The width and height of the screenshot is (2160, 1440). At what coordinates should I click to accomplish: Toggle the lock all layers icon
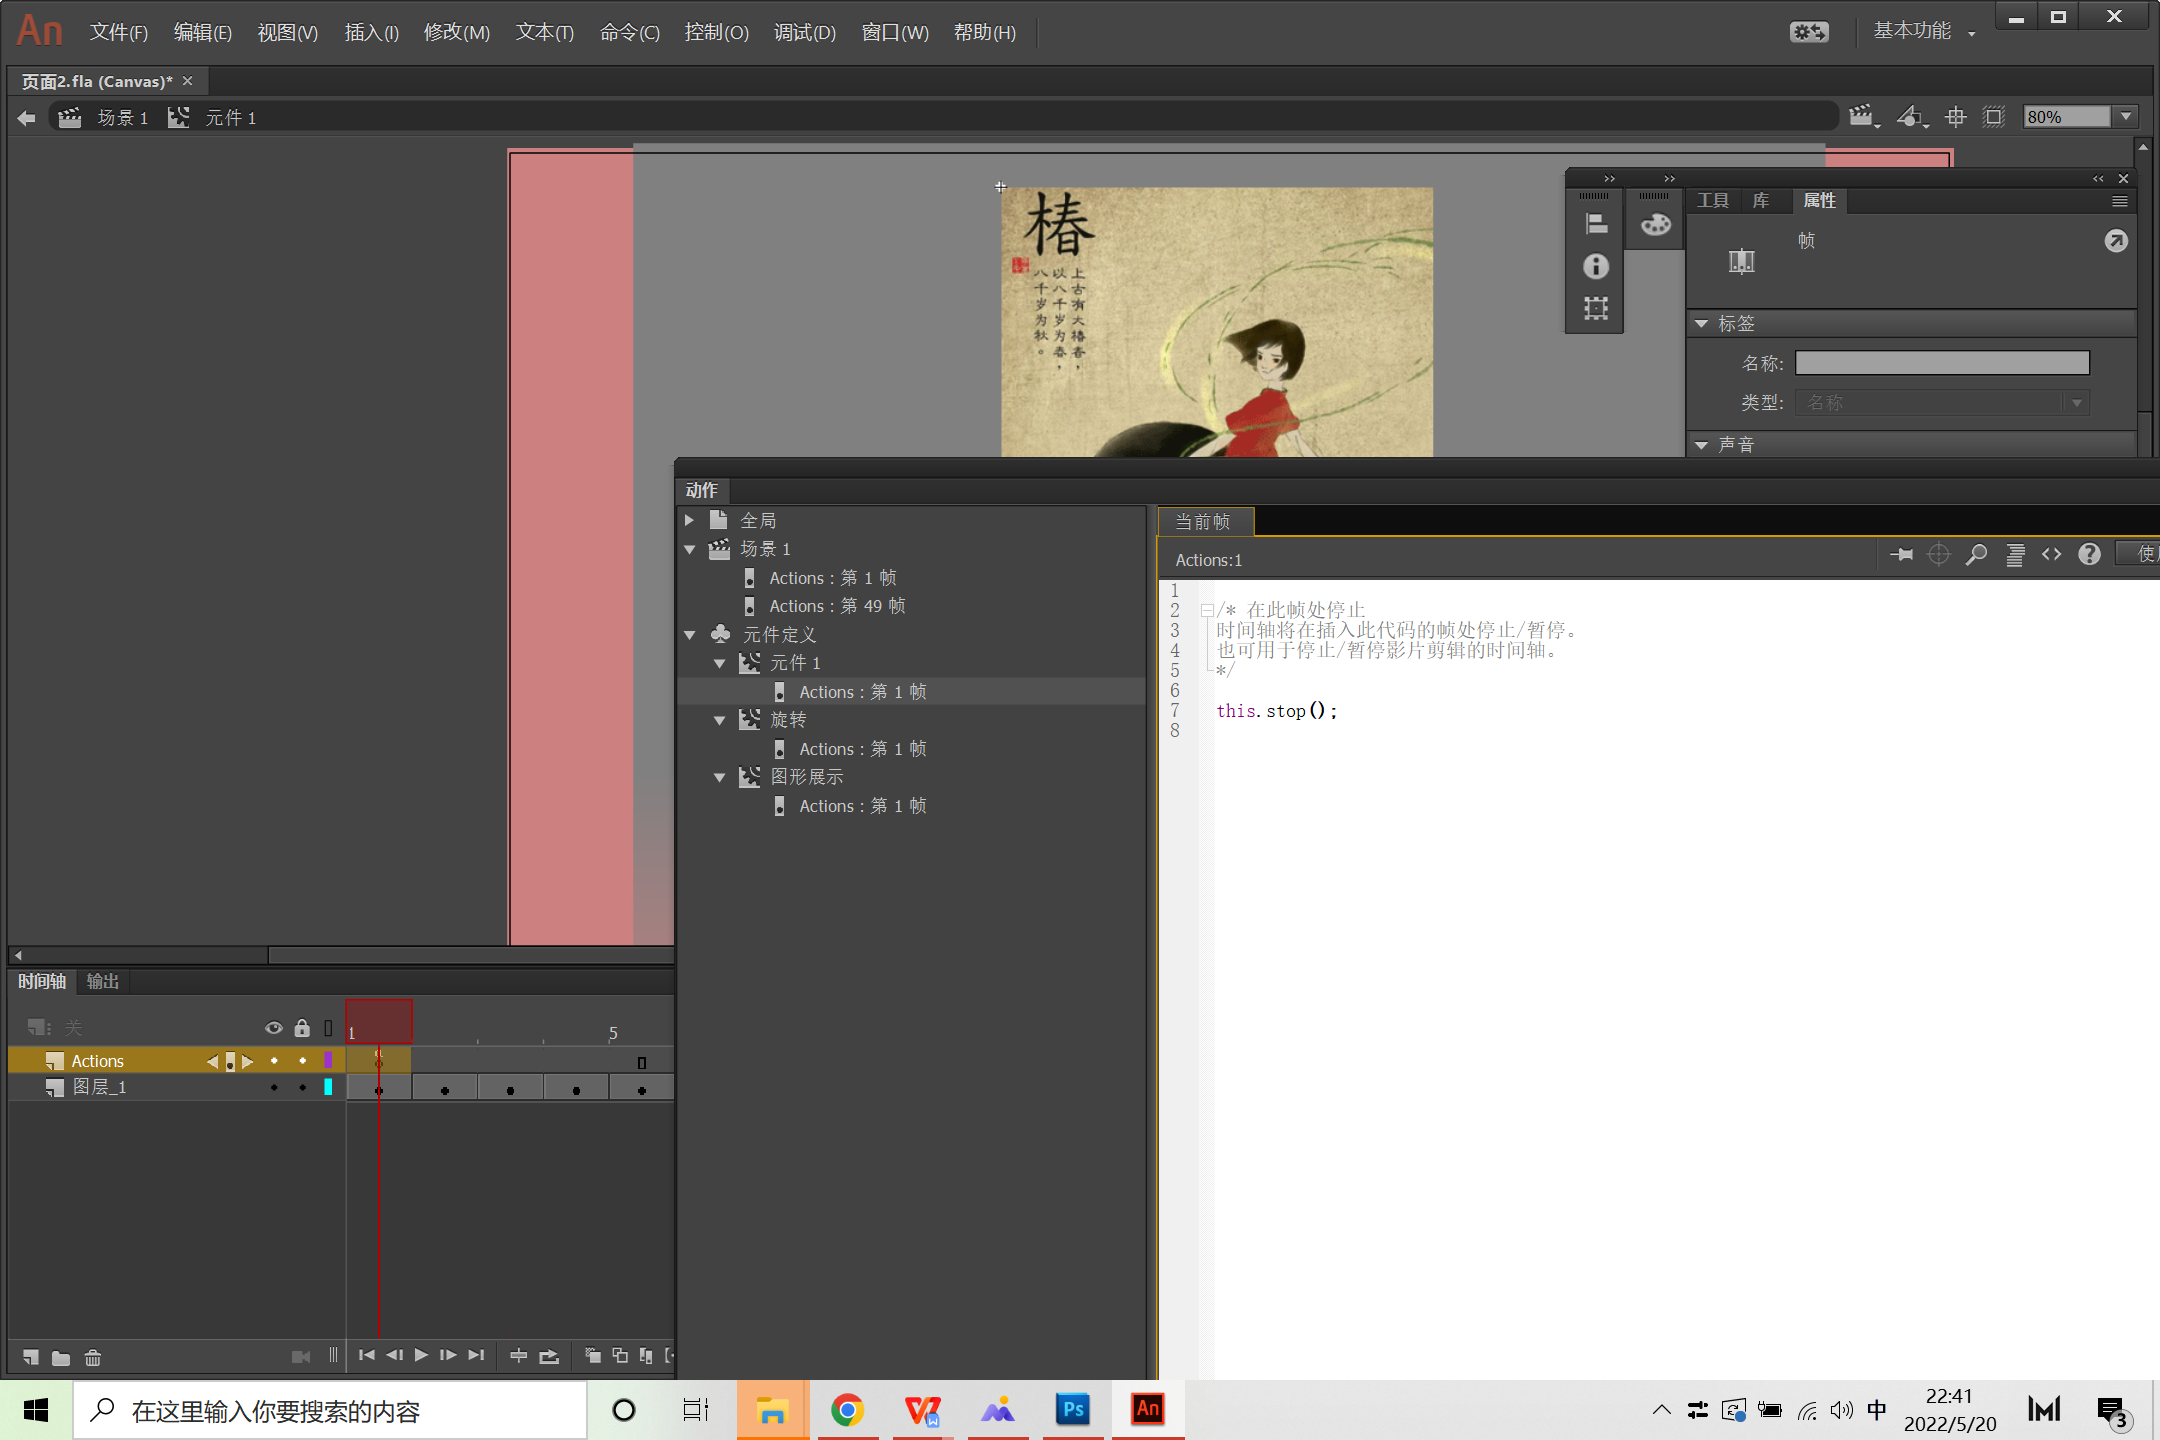click(302, 1028)
